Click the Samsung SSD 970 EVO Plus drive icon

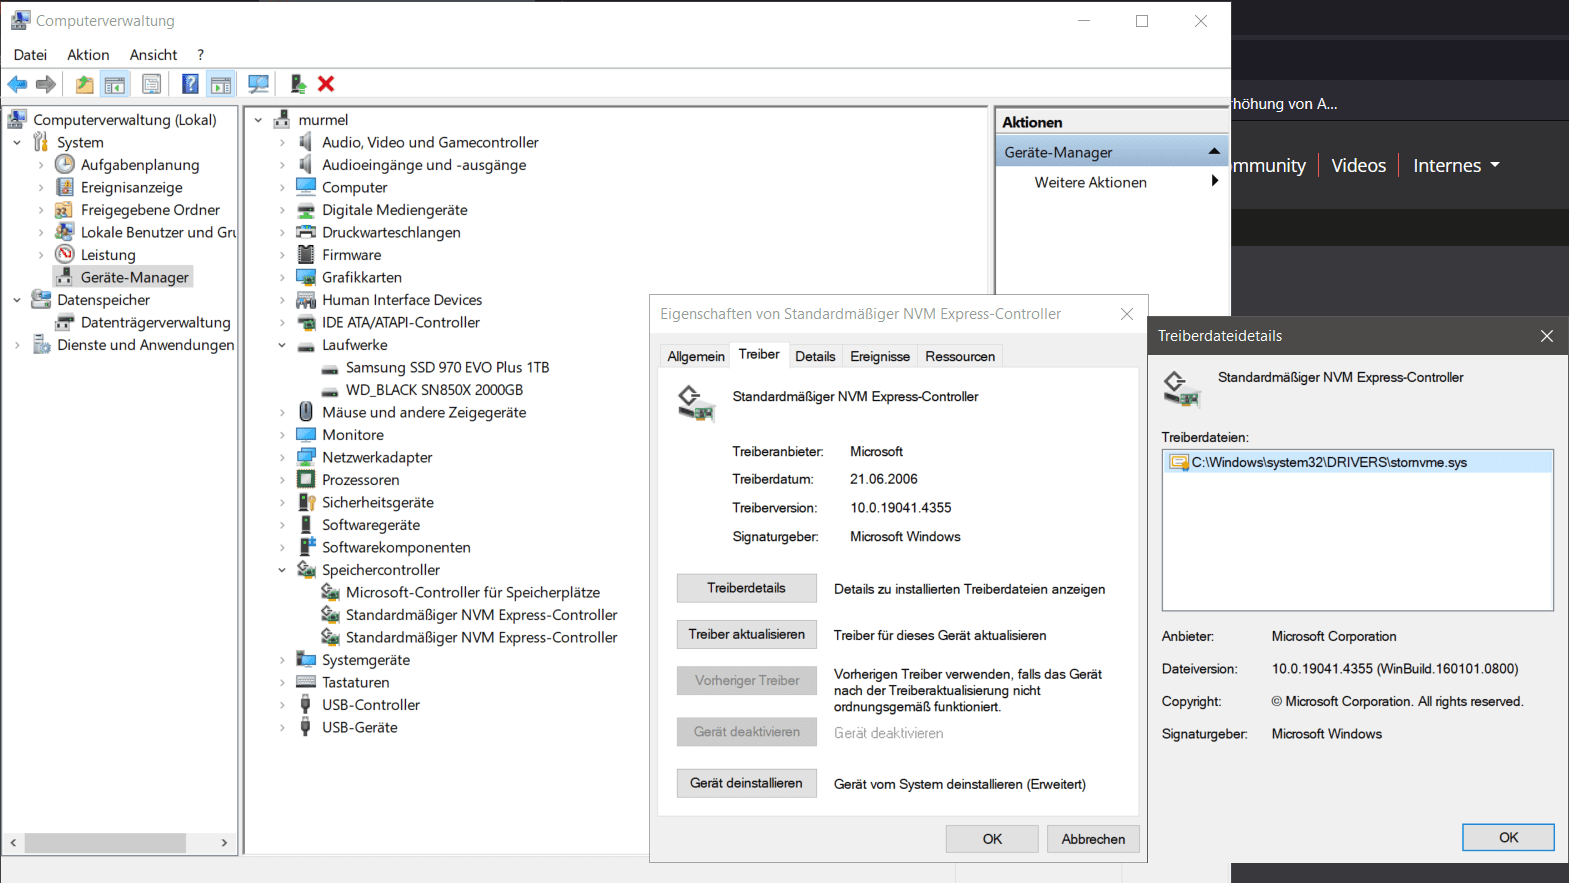click(330, 368)
